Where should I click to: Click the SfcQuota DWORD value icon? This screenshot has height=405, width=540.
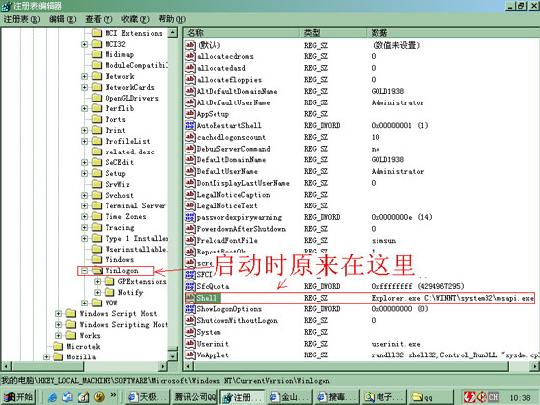point(190,286)
